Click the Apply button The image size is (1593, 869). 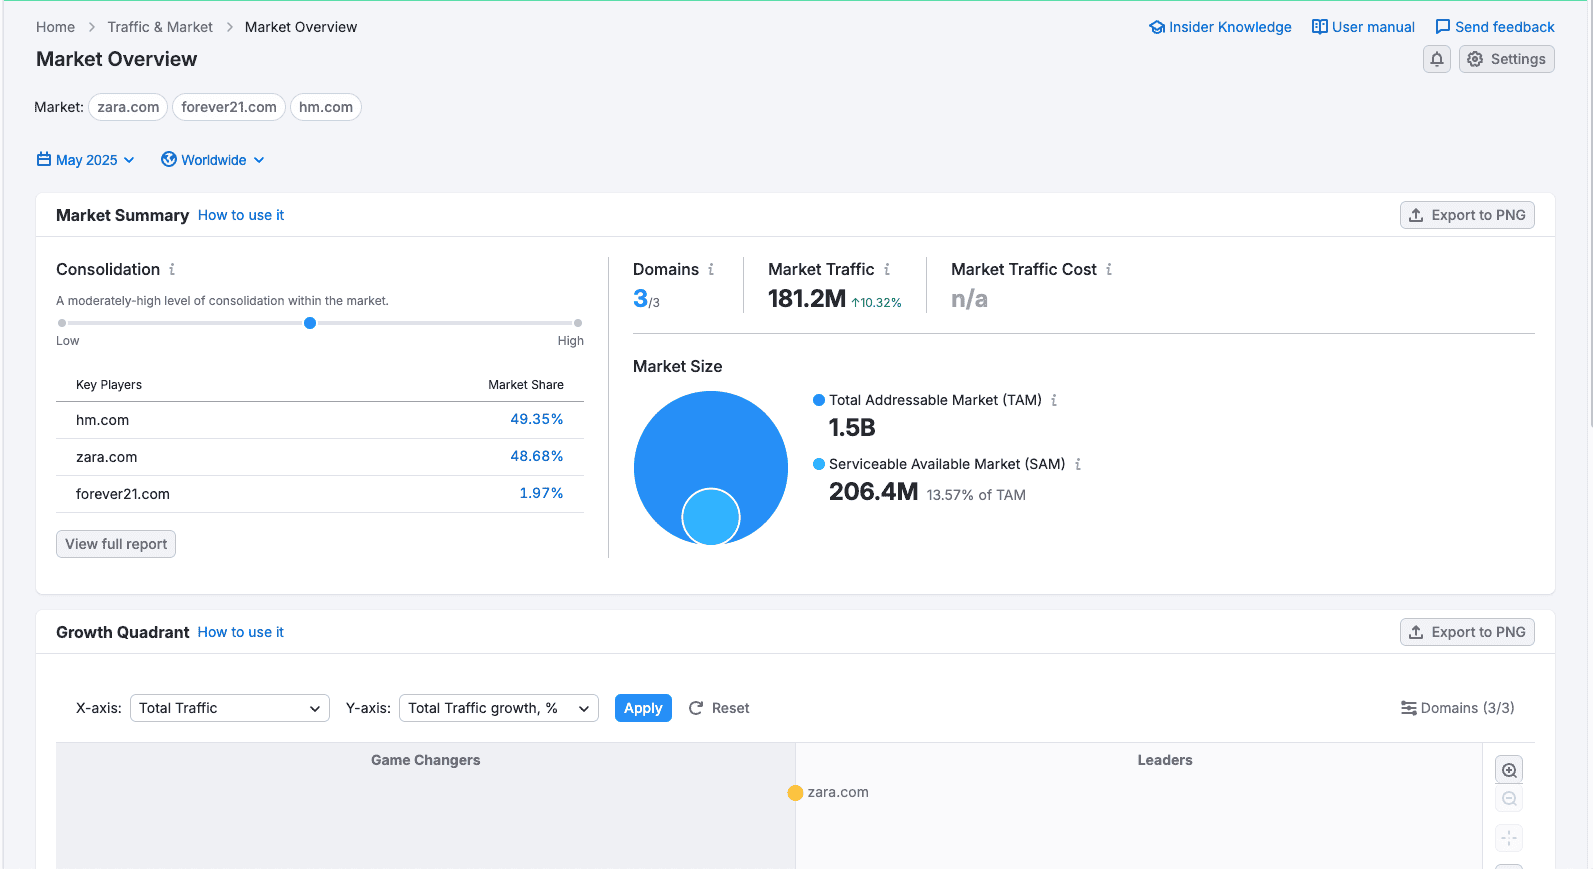tap(643, 708)
